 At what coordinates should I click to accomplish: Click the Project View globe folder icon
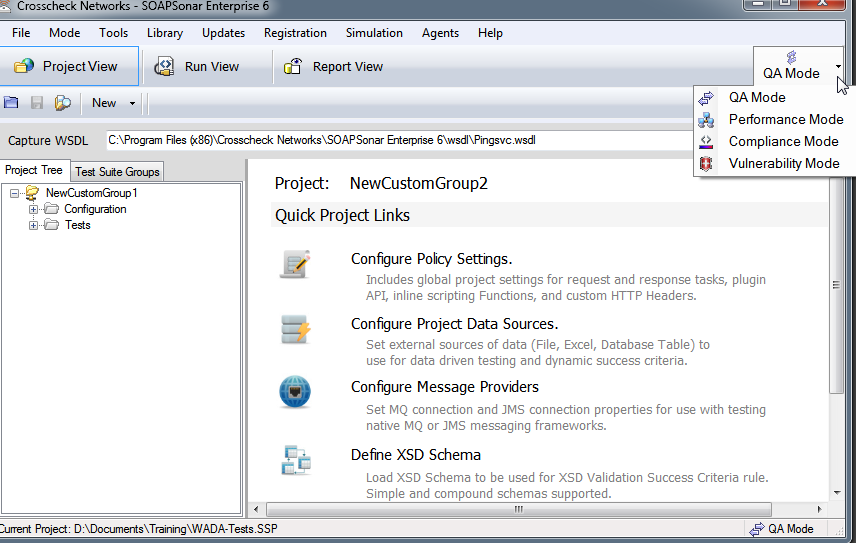[x=23, y=66]
